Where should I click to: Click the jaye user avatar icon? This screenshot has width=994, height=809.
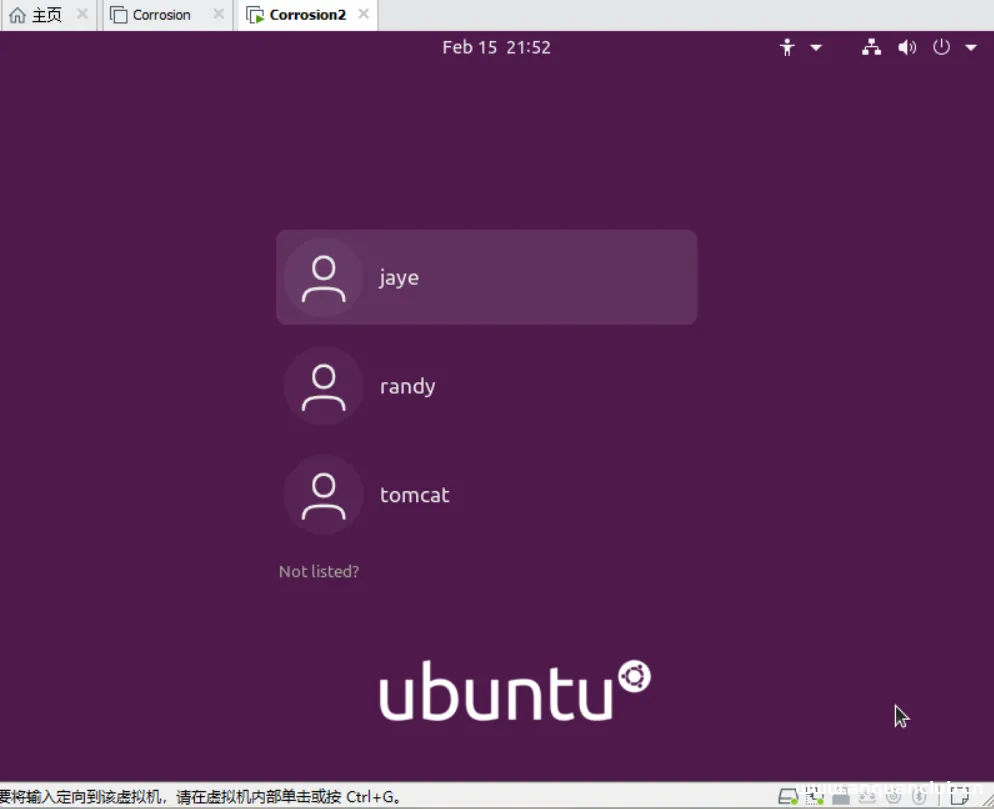coord(323,278)
